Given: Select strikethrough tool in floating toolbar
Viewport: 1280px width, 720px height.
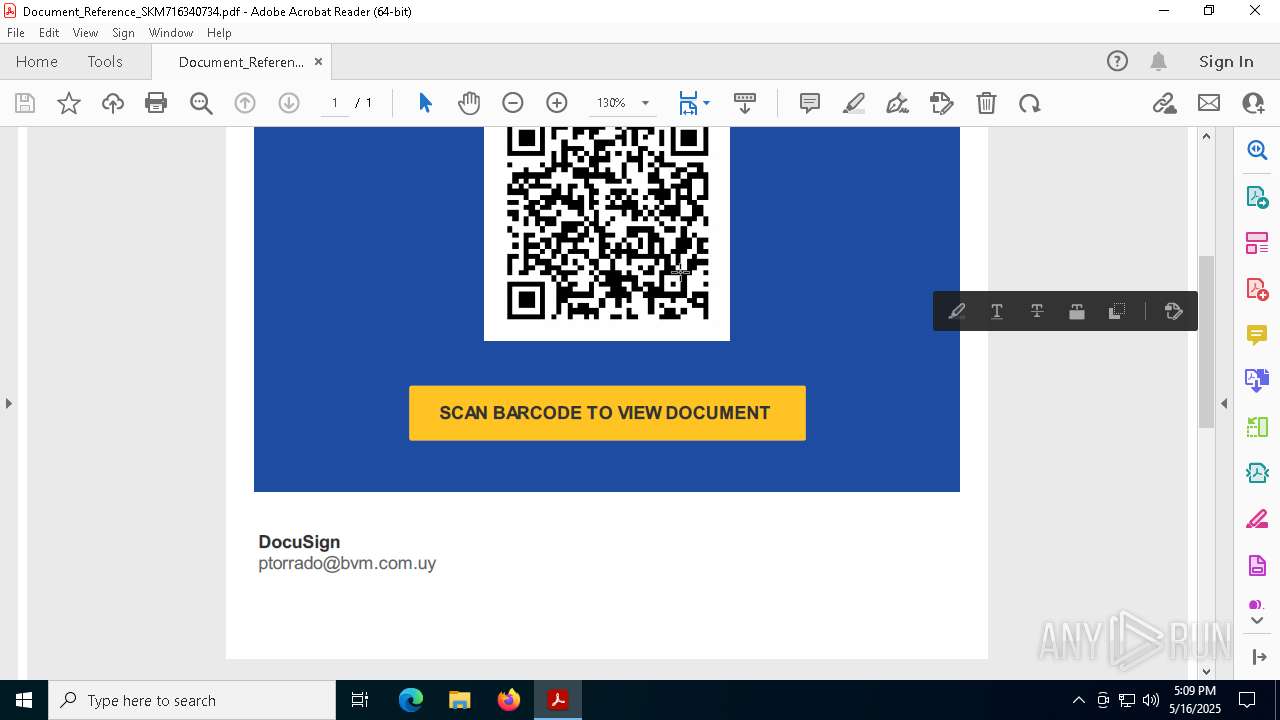Looking at the screenshot, I should point(1037,311).
